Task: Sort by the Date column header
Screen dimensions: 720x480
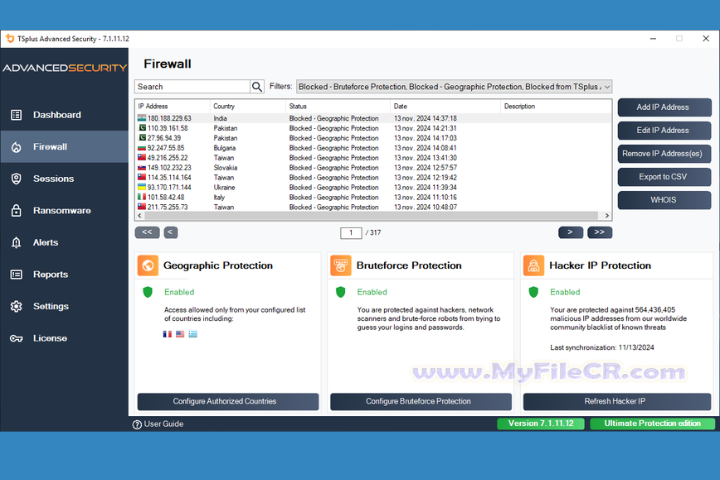Action: pos(445,106)
